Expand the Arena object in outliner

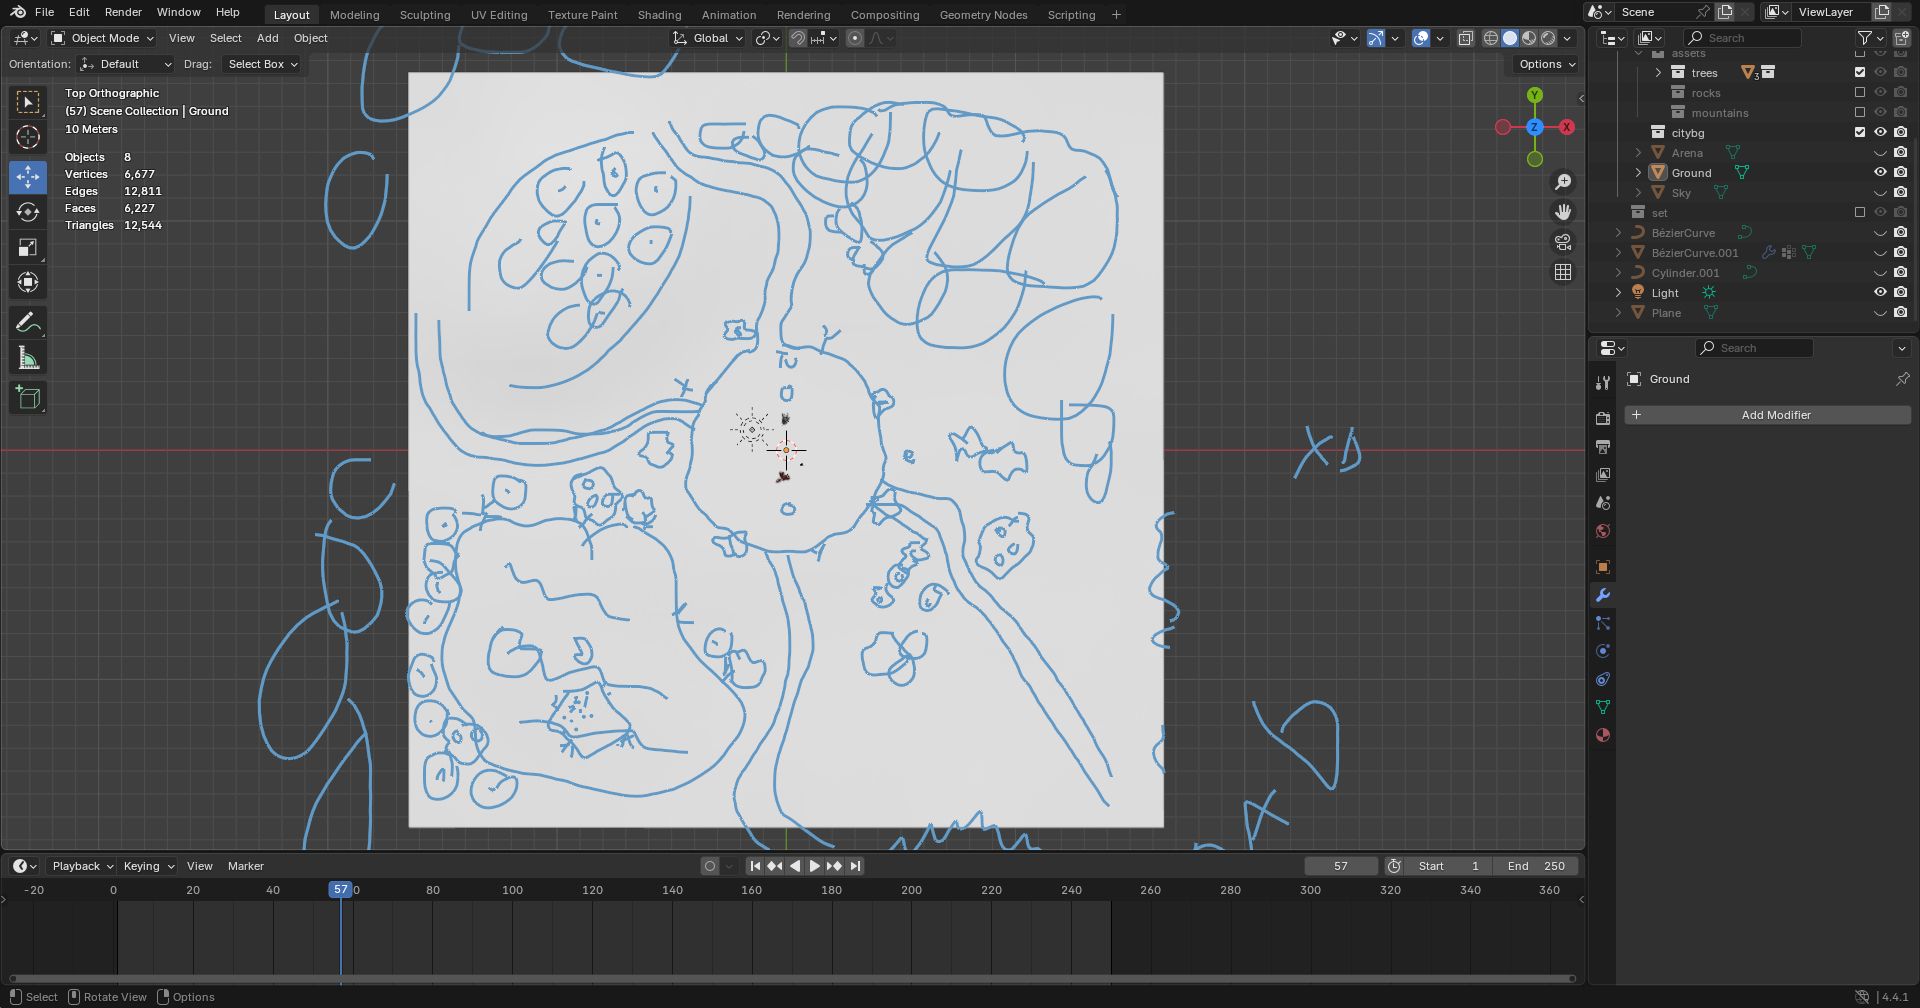(x=1638, y=153)
